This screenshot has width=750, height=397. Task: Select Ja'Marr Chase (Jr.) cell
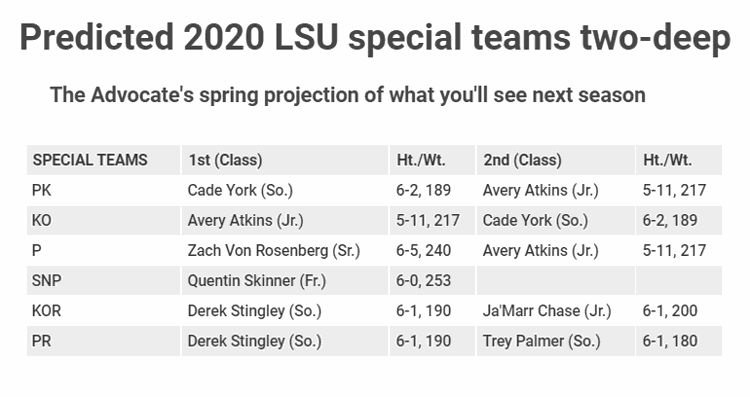547,311
